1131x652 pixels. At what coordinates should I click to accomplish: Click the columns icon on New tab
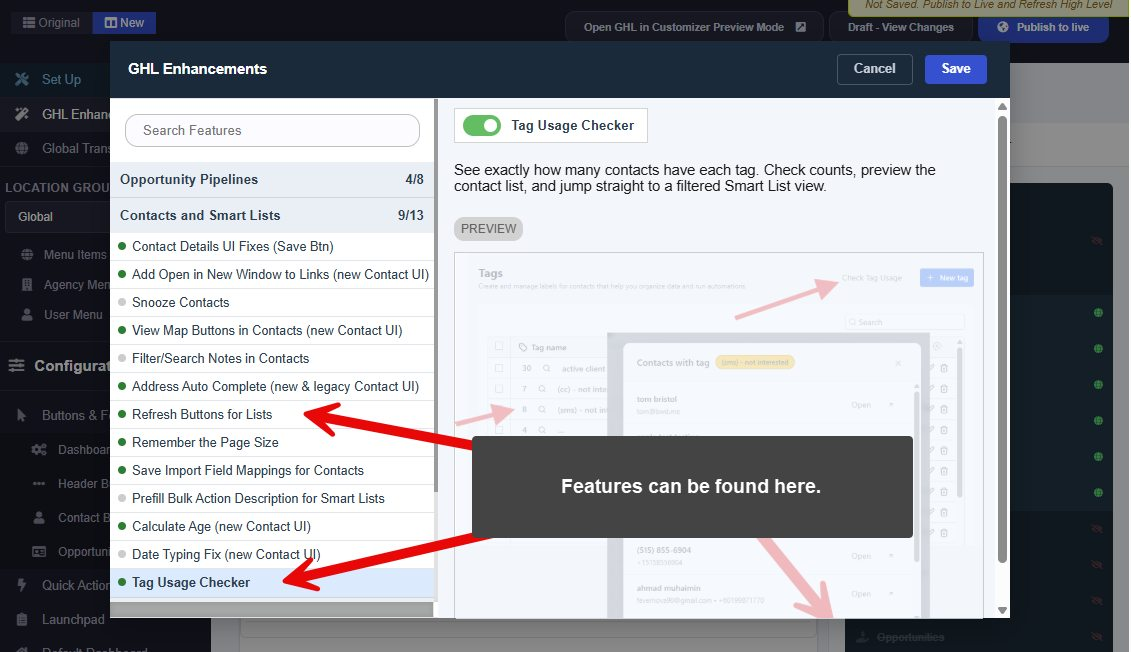tap(110, 22)
